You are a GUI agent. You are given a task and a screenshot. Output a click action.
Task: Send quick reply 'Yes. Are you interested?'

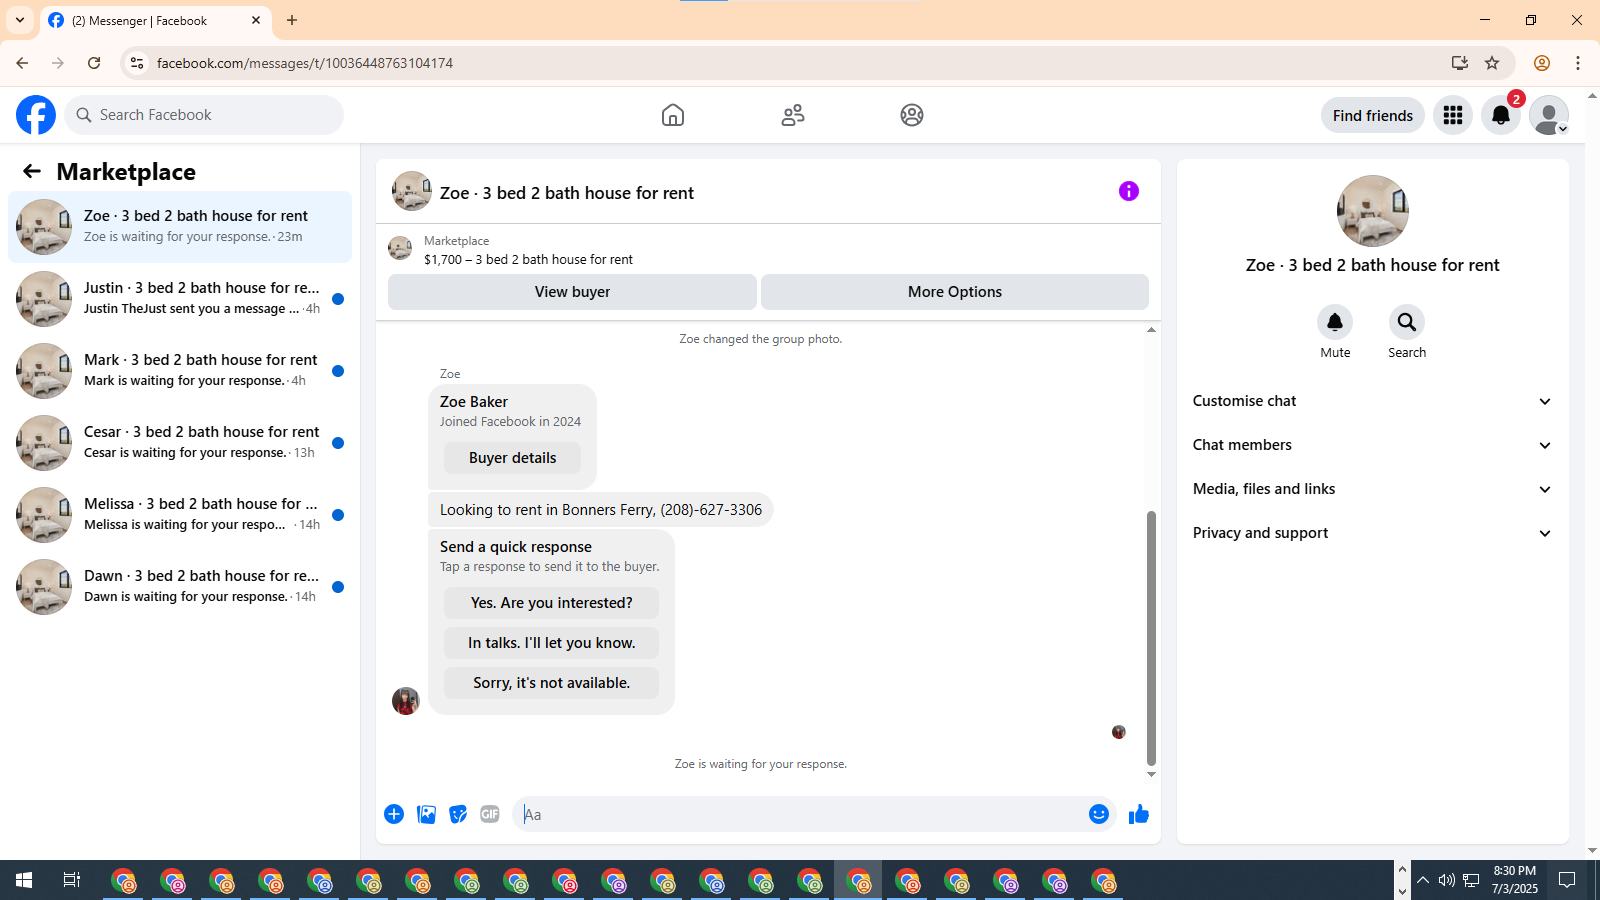[x=551, y=603]
